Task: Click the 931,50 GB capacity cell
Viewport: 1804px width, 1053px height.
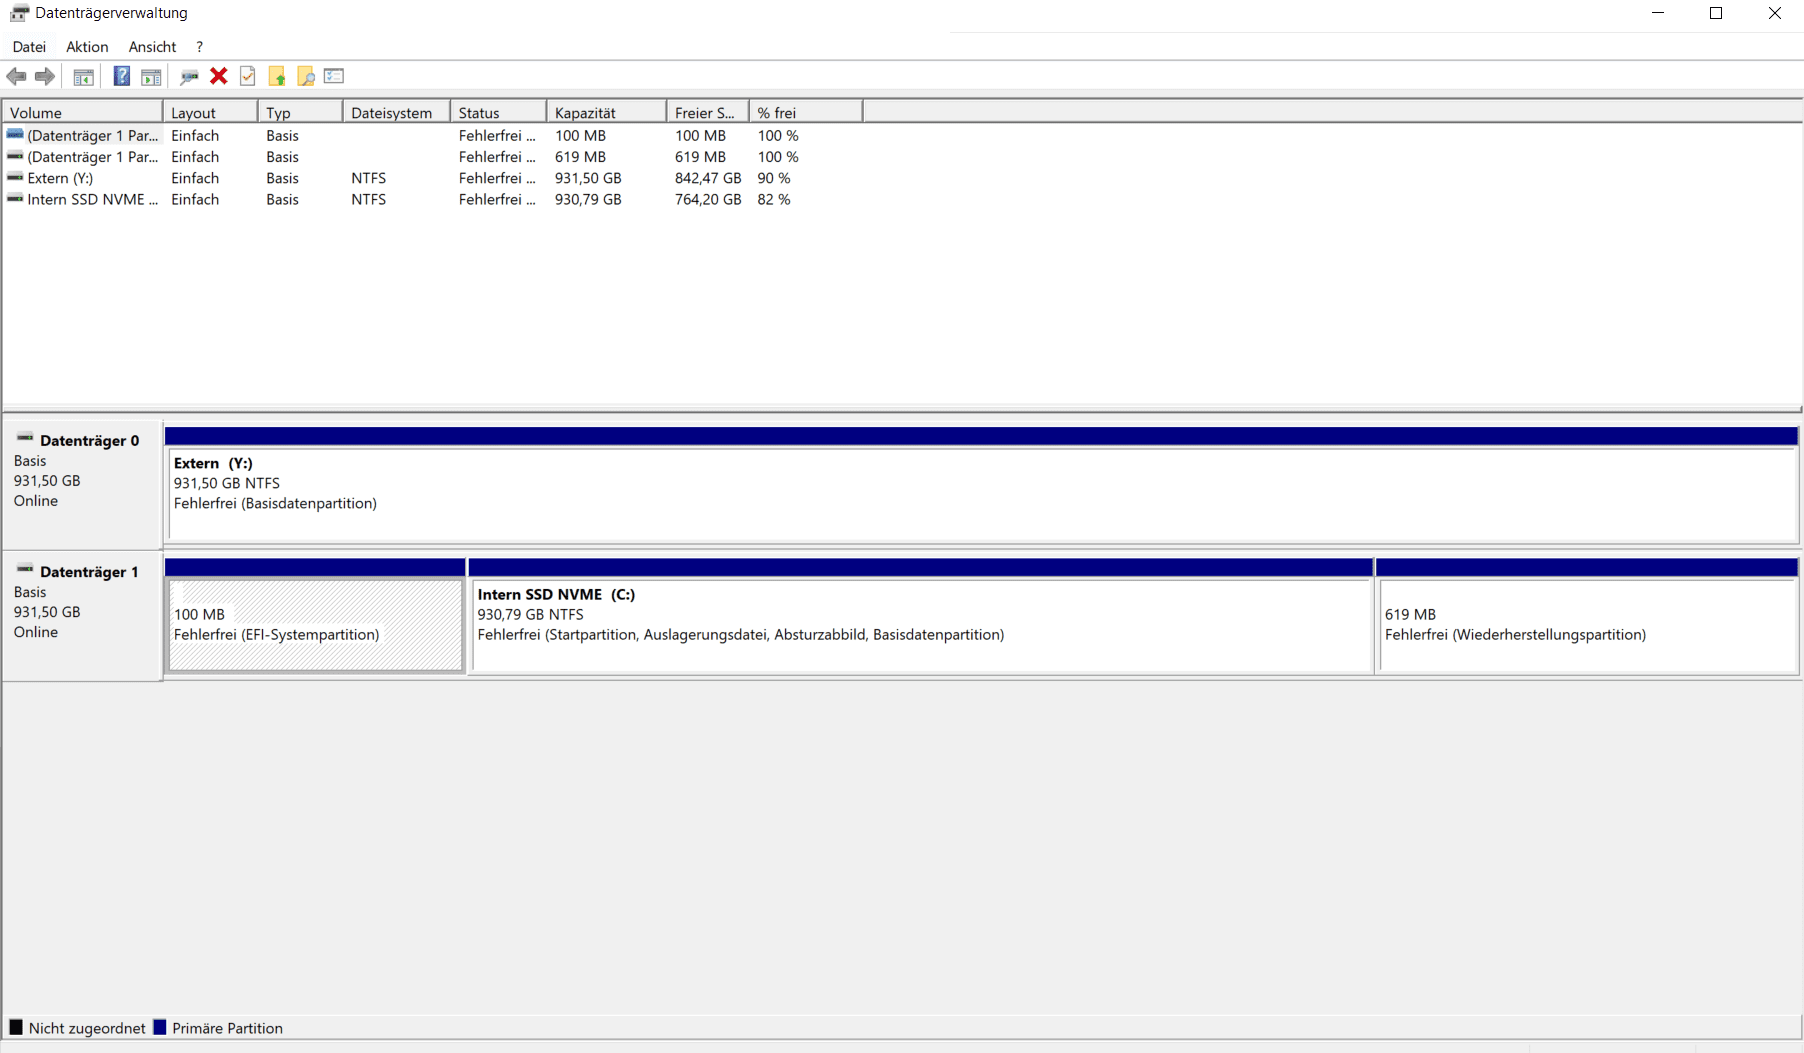Action: pos(588,178)
